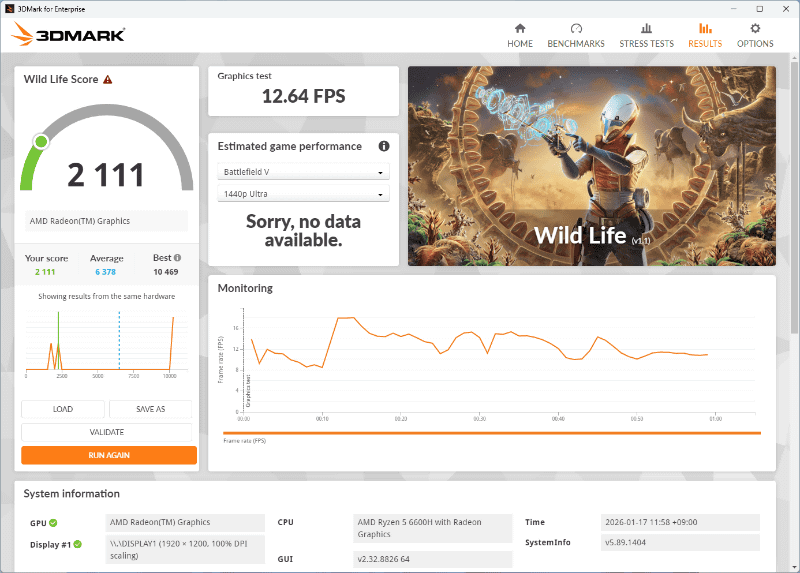Click the Wild Life Score warning icon
The image size is (800, 573).
[108, 80]
